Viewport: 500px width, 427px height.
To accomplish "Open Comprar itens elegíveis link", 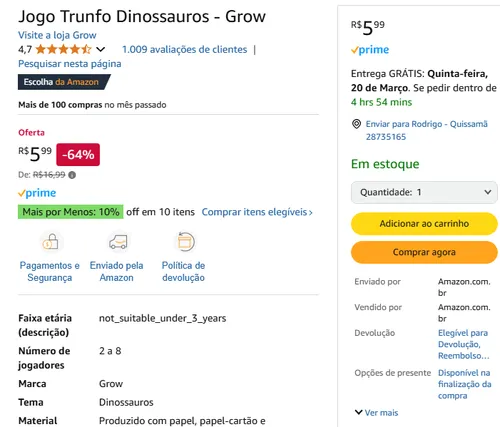I will (x=257, y=212).
